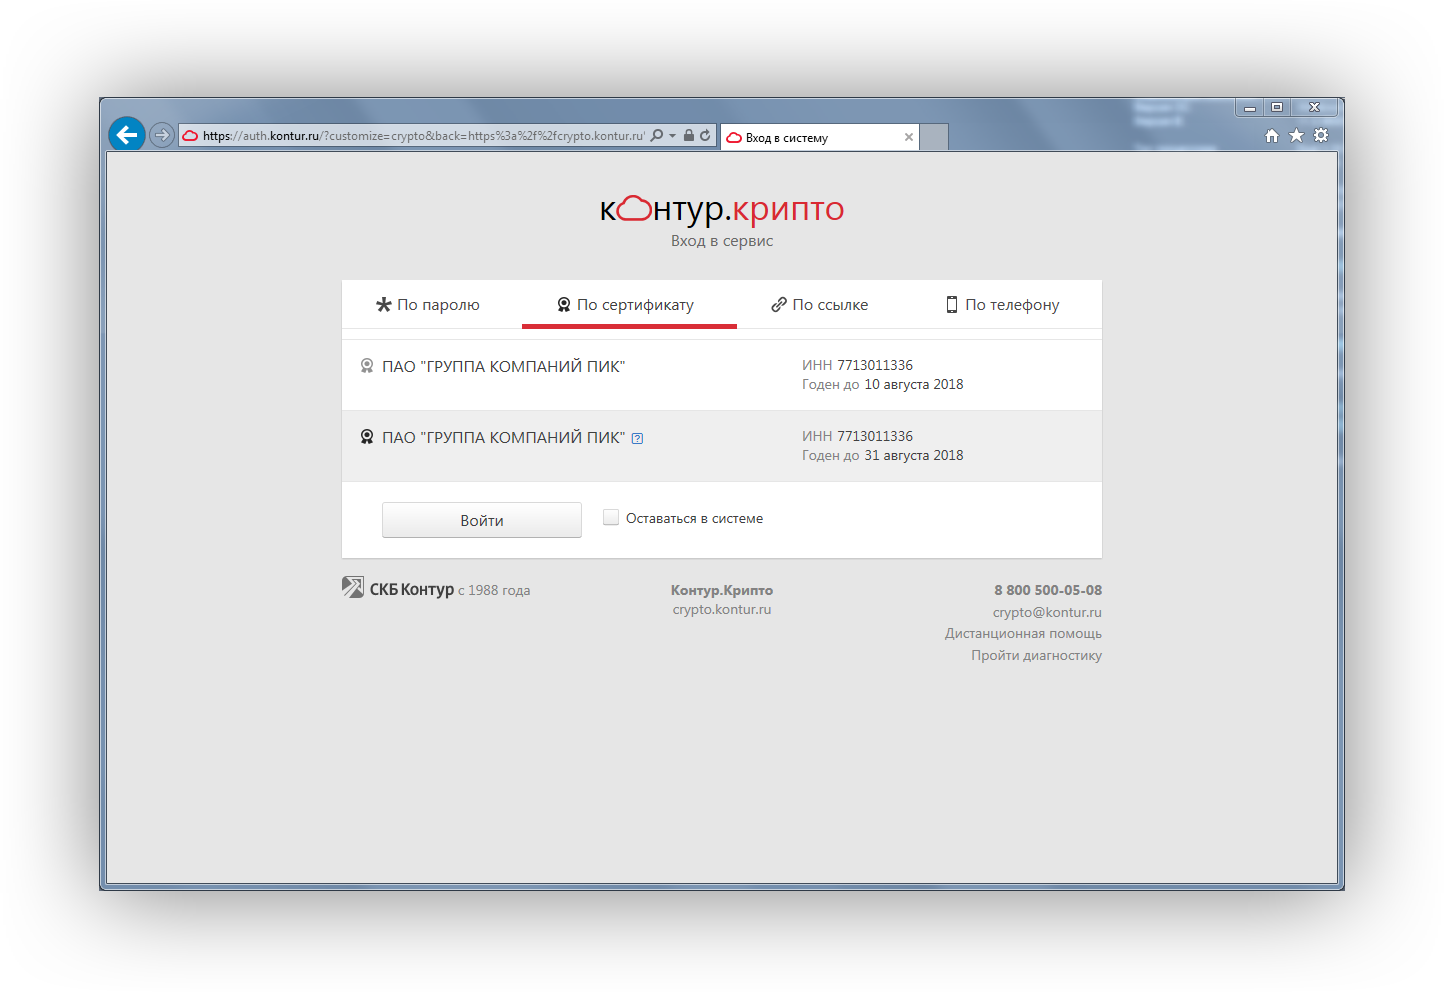
Task: Click the СКБ Контур footer logo
Action: [398, 588]
